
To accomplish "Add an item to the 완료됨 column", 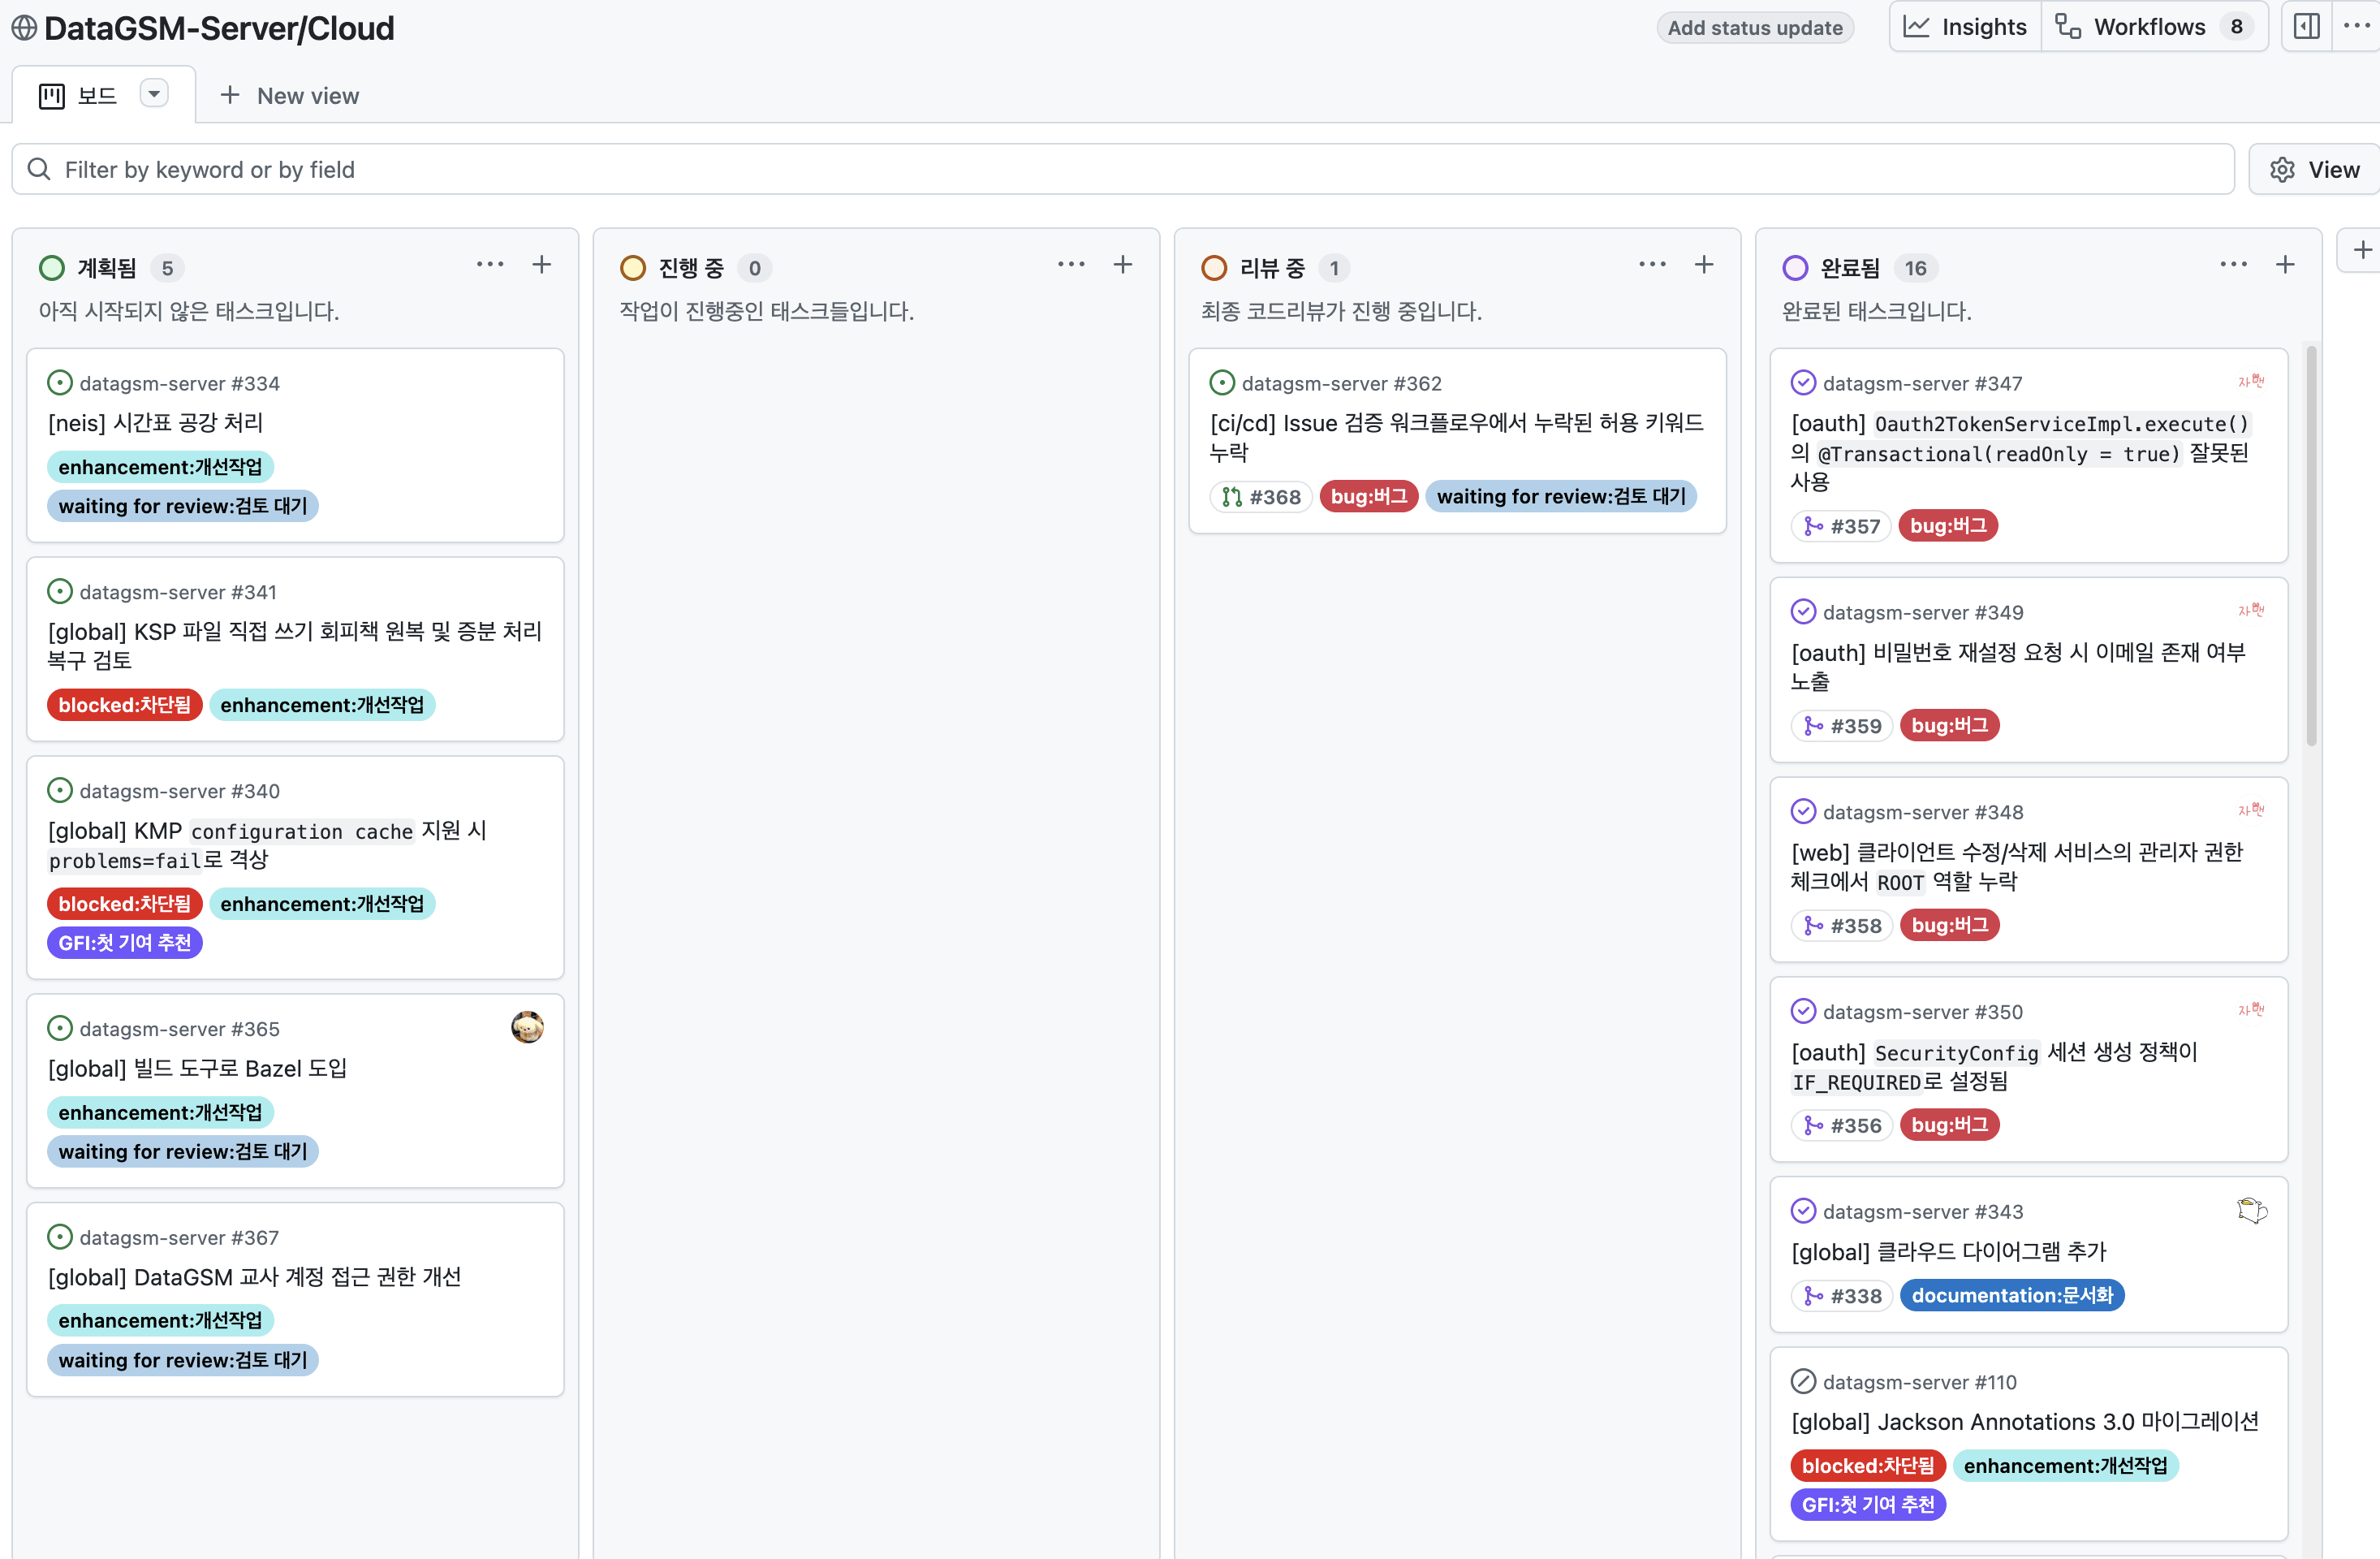I will [x=2285, y=265].
